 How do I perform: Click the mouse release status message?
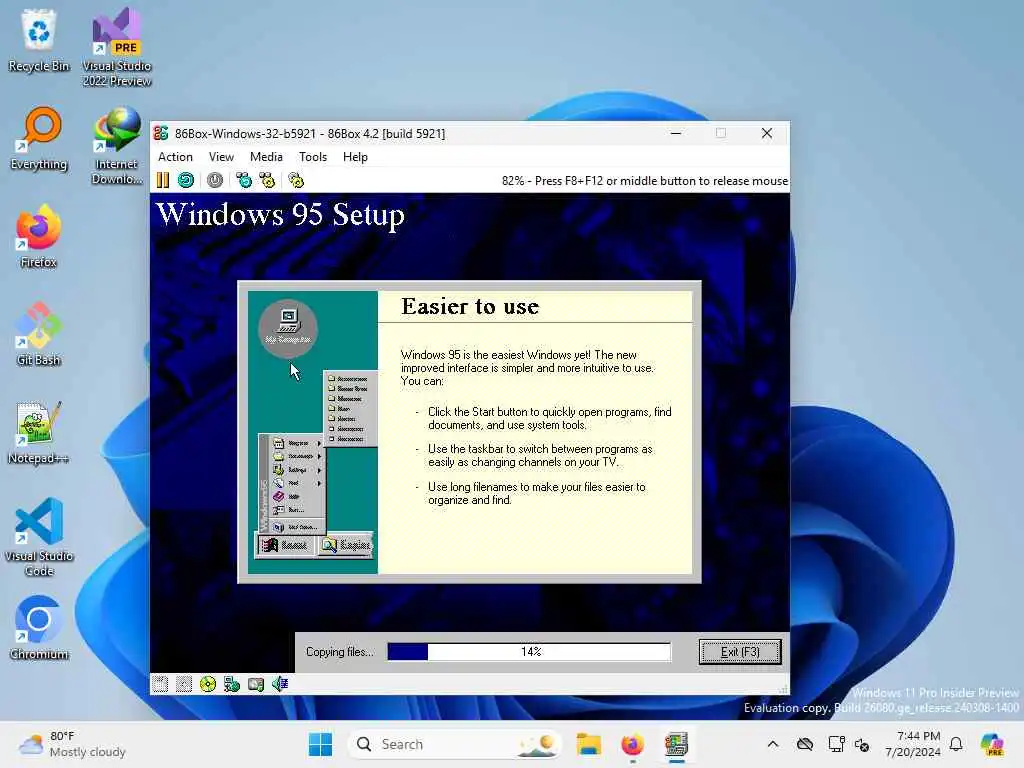(645, 181)
